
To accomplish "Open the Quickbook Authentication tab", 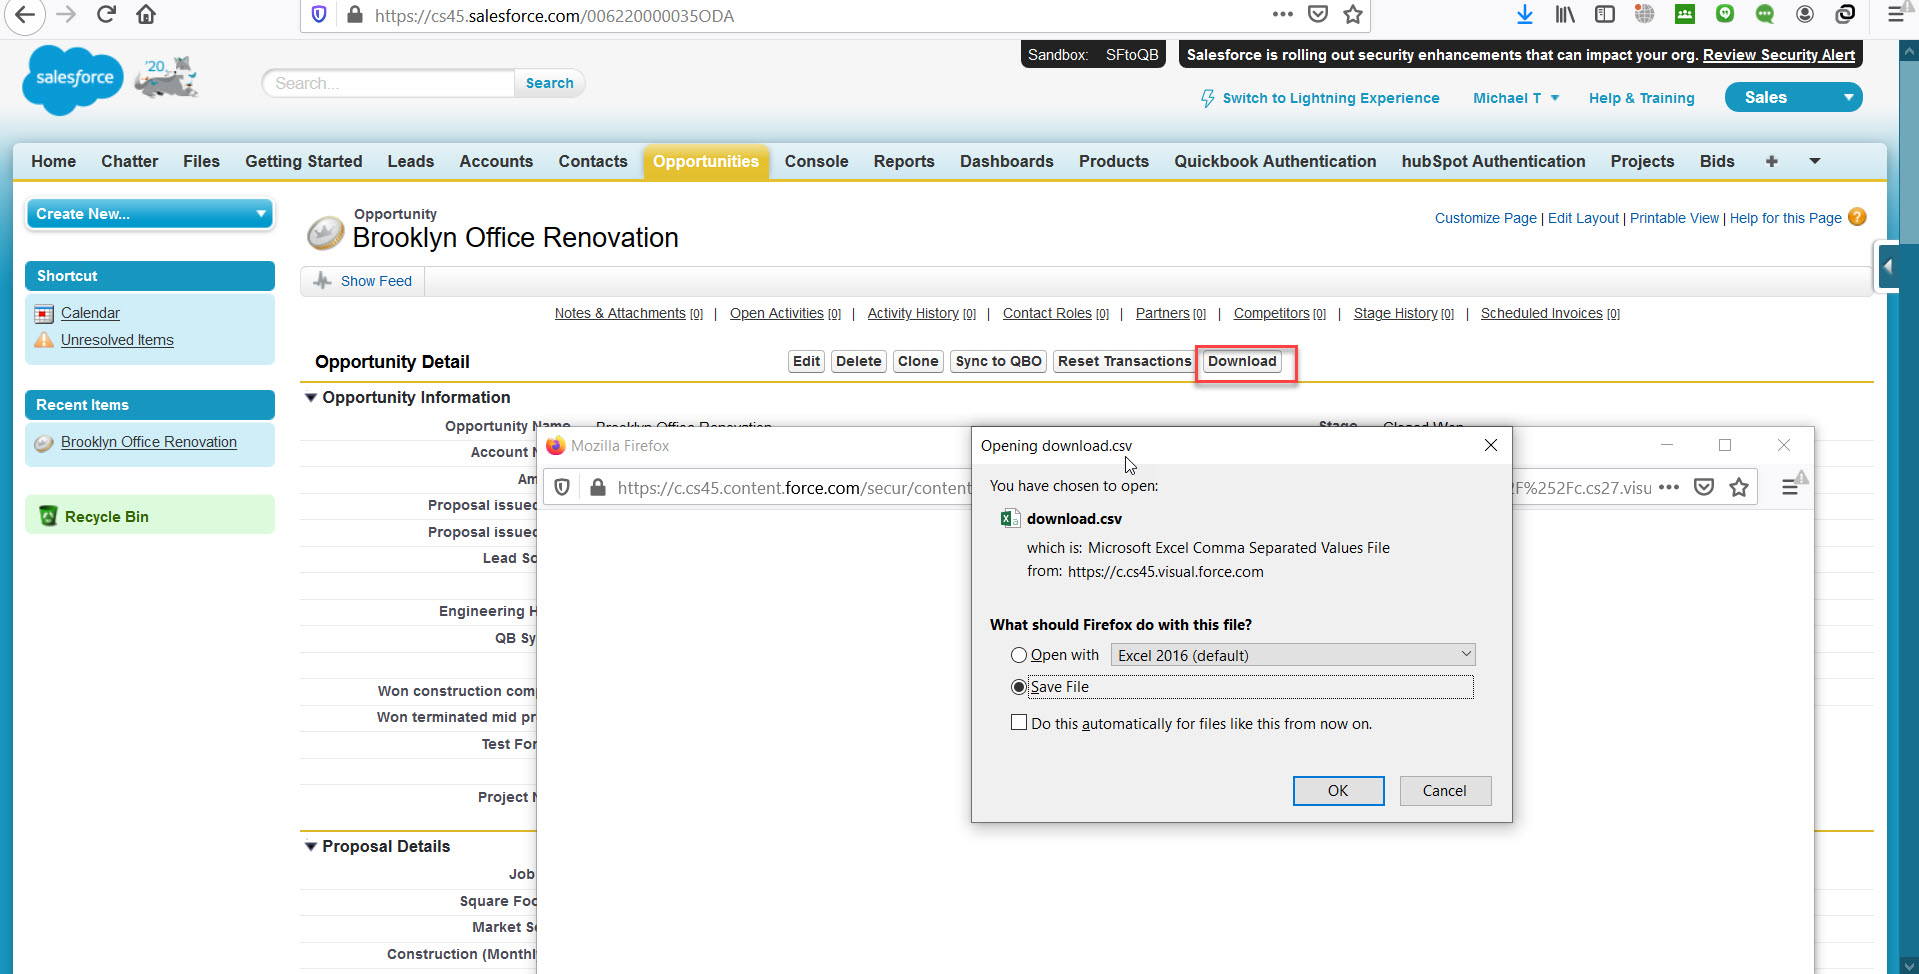I will 1275,161.
